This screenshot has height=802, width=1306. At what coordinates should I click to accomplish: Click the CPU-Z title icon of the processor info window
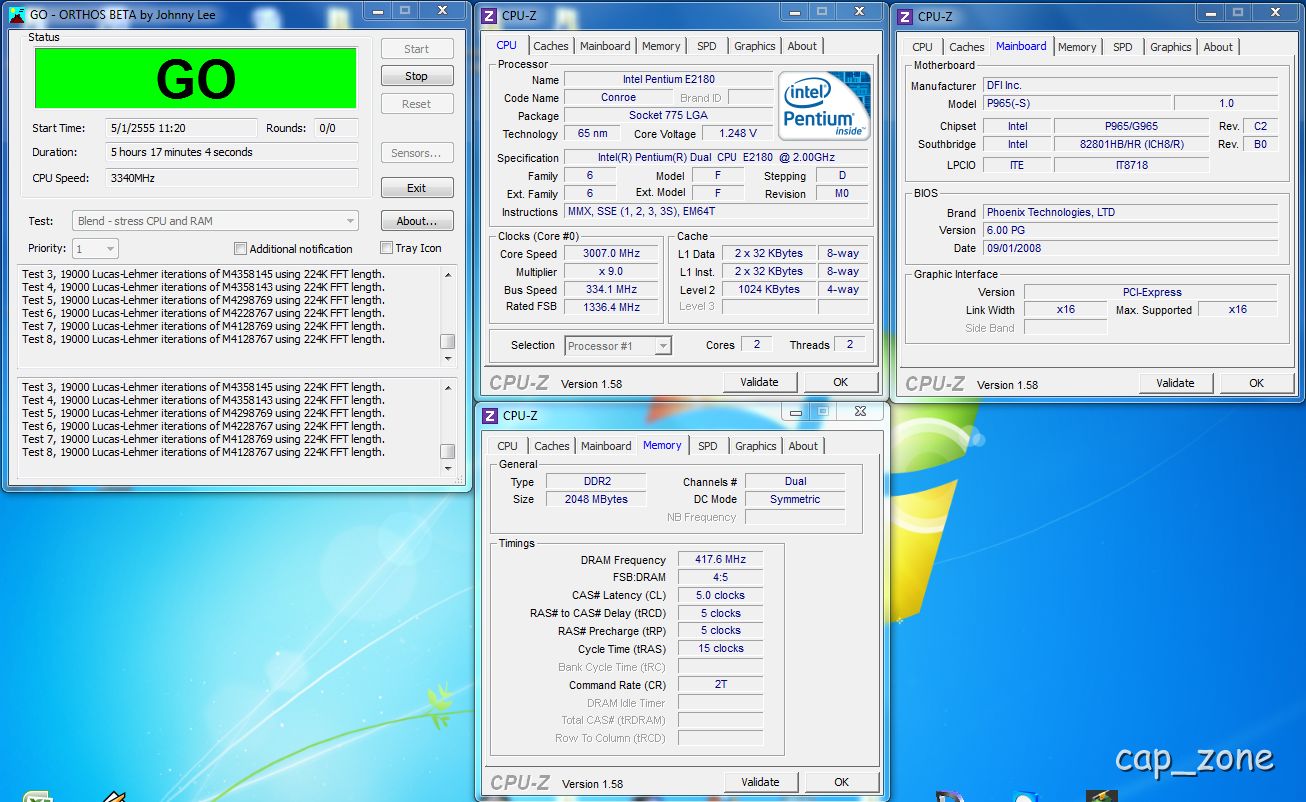coord(488,16)
